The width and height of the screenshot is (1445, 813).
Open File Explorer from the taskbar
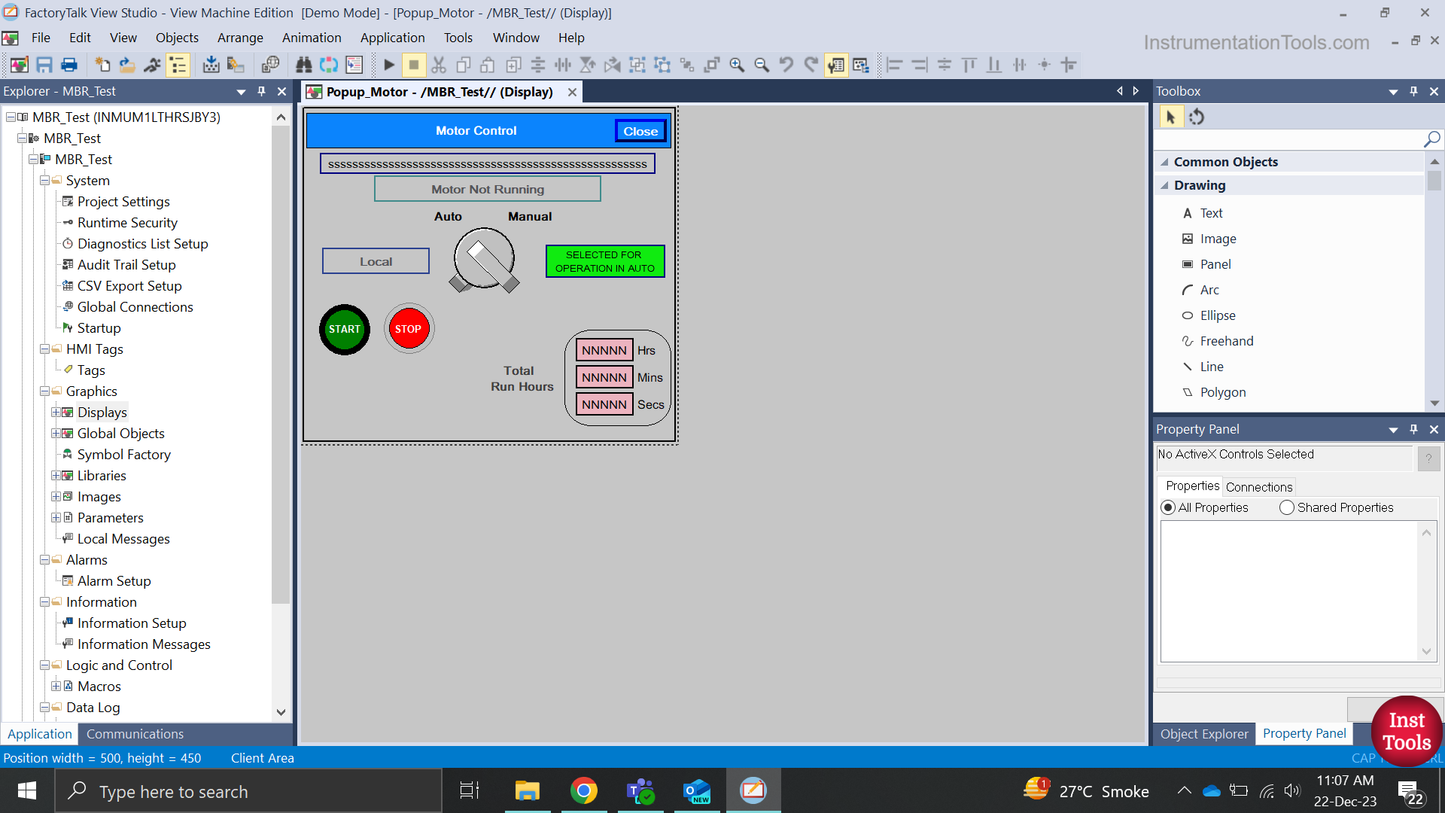click(x=527, y=791)
